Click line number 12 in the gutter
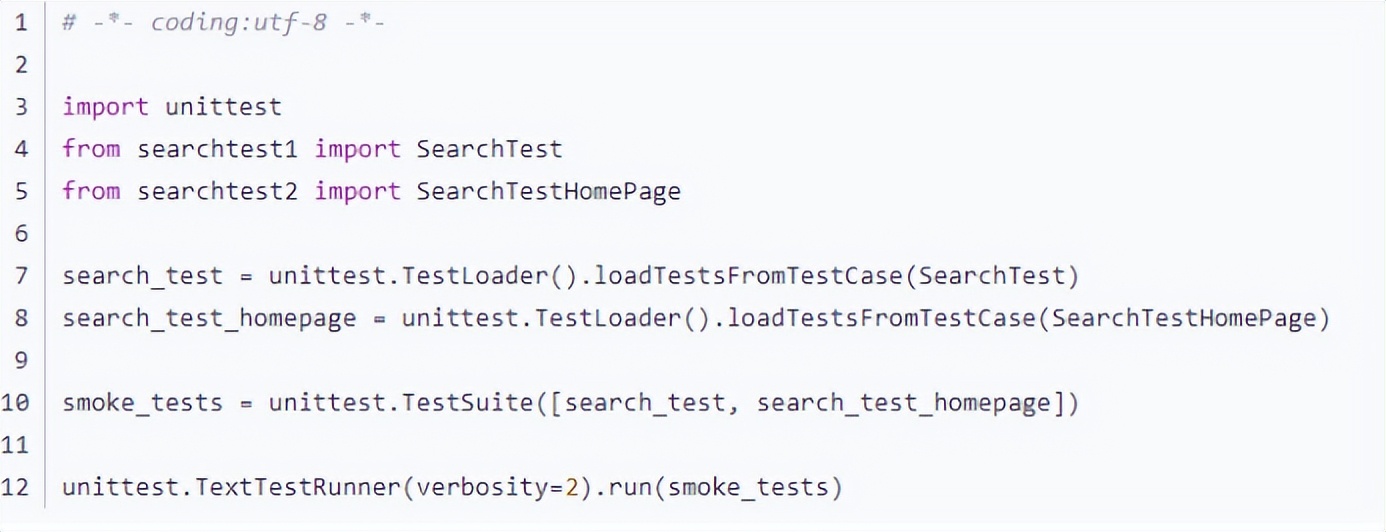The width and height of the screenshot is (1386, 532). click(x=20, y=487)
